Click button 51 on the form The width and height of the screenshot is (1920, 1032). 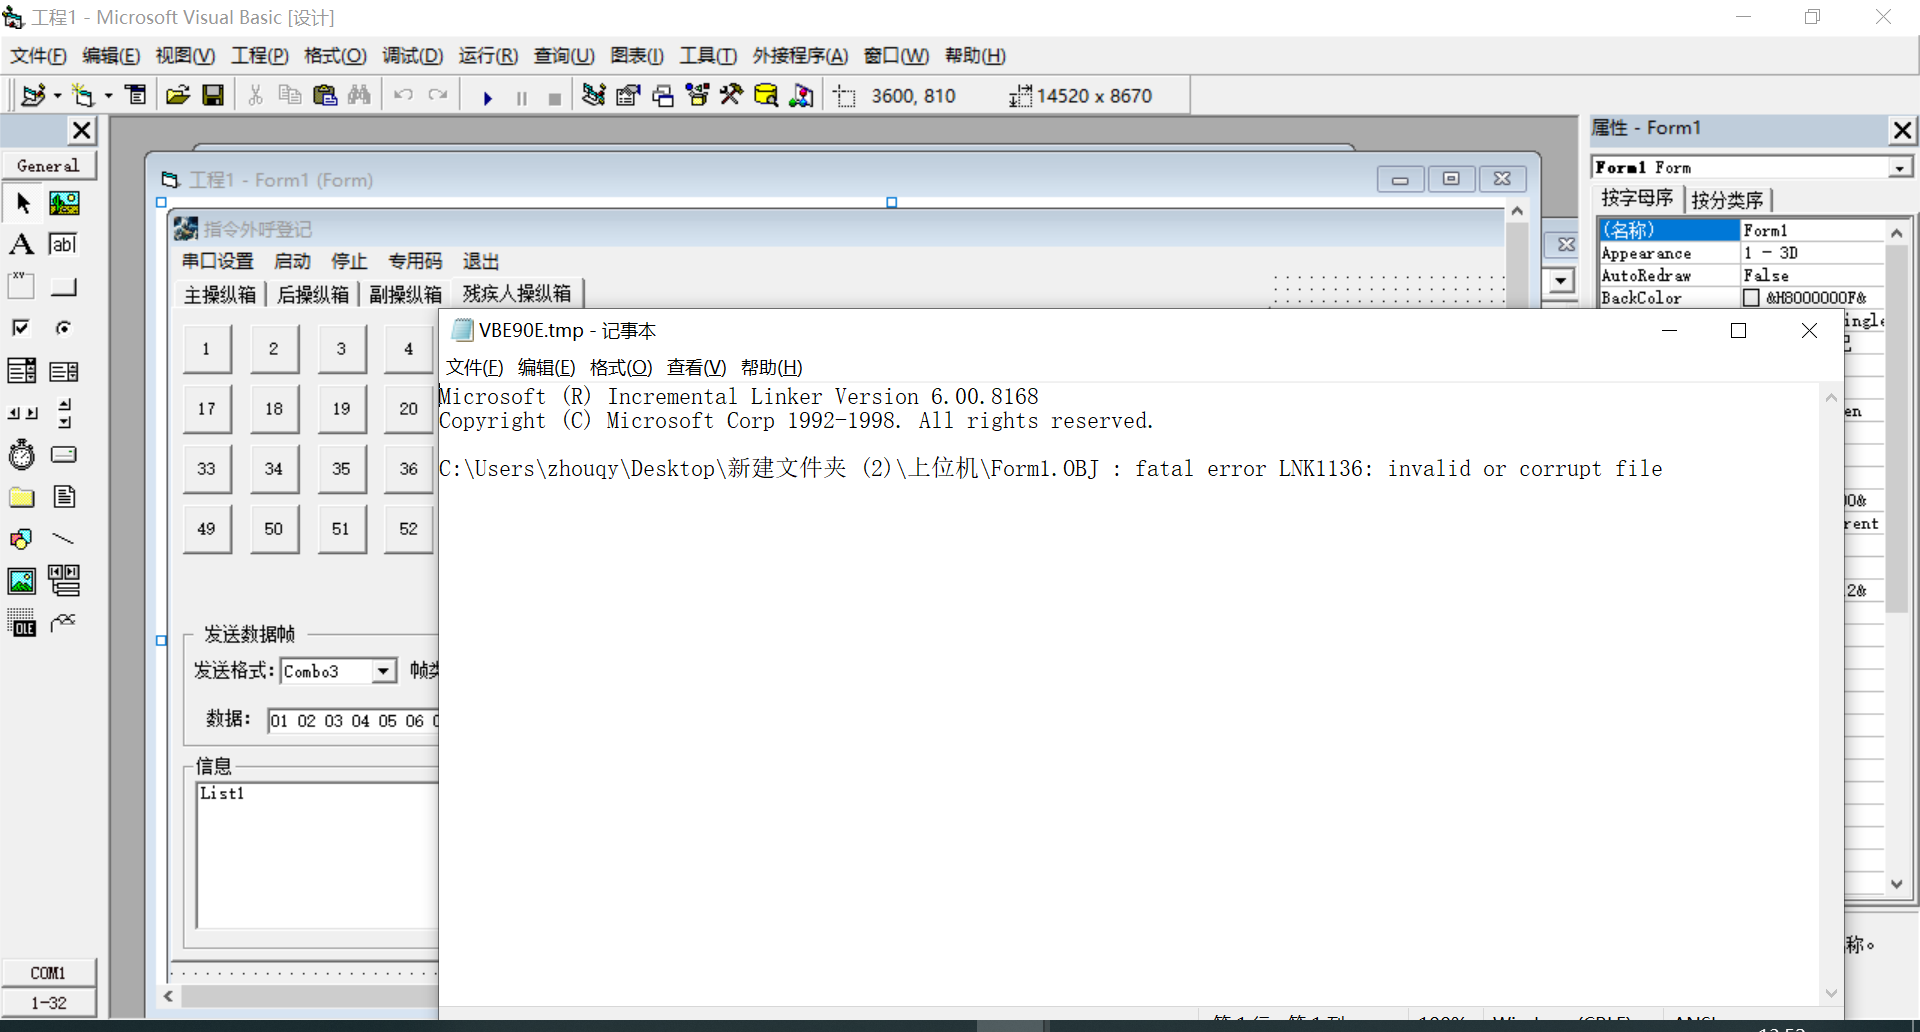[x=341, y=528]
